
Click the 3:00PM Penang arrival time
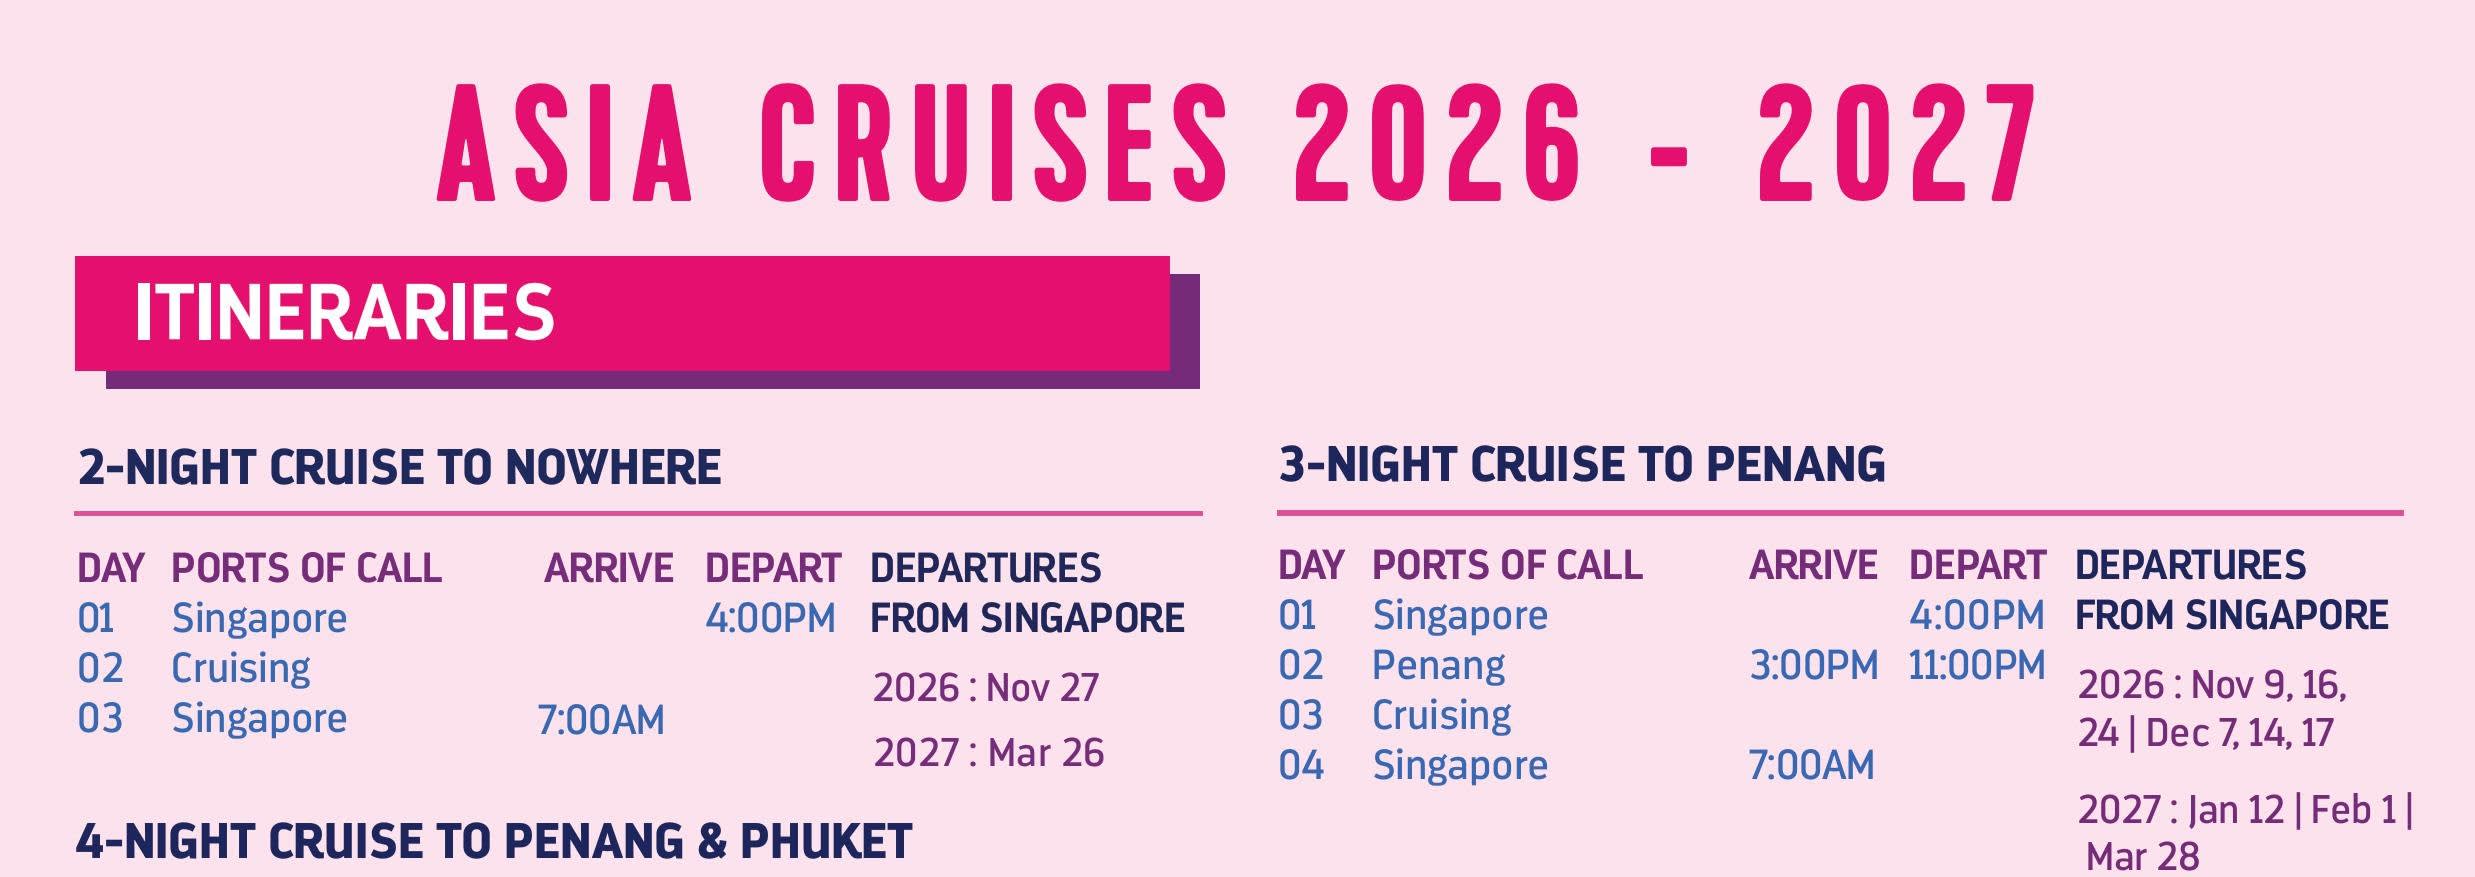click(x=1813, y=666)
